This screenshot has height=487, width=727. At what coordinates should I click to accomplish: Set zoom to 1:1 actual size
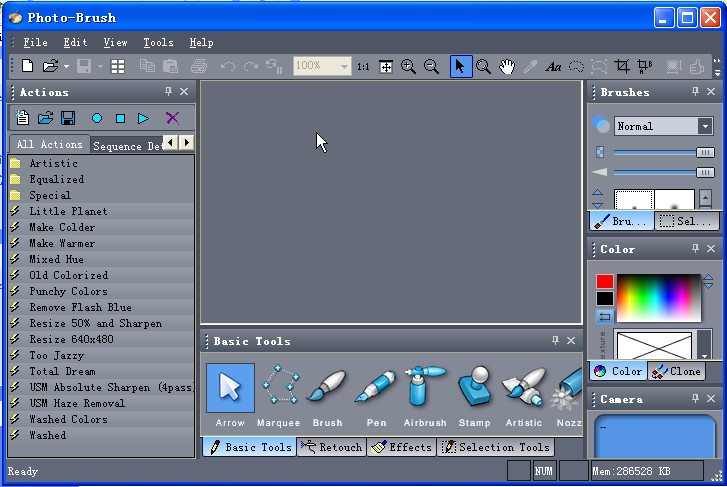pyautogui.click(x=363, y=67)
